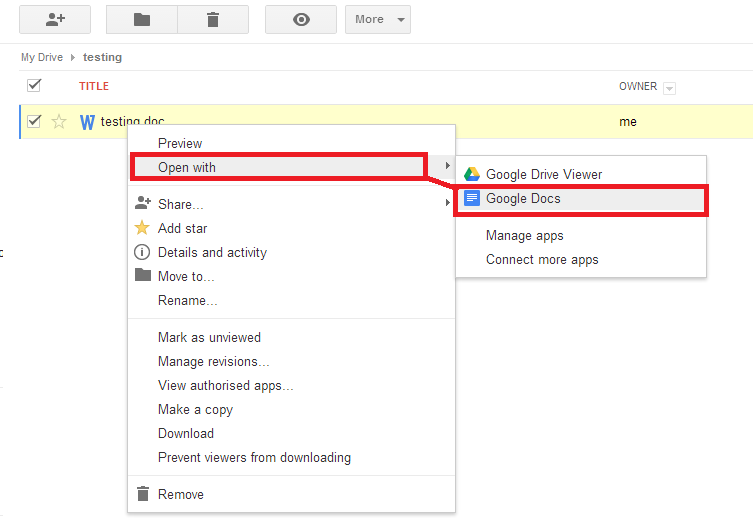Click the eye preview toolbar icon
This screenshot has height=518, width=753.
click(301, 20)
